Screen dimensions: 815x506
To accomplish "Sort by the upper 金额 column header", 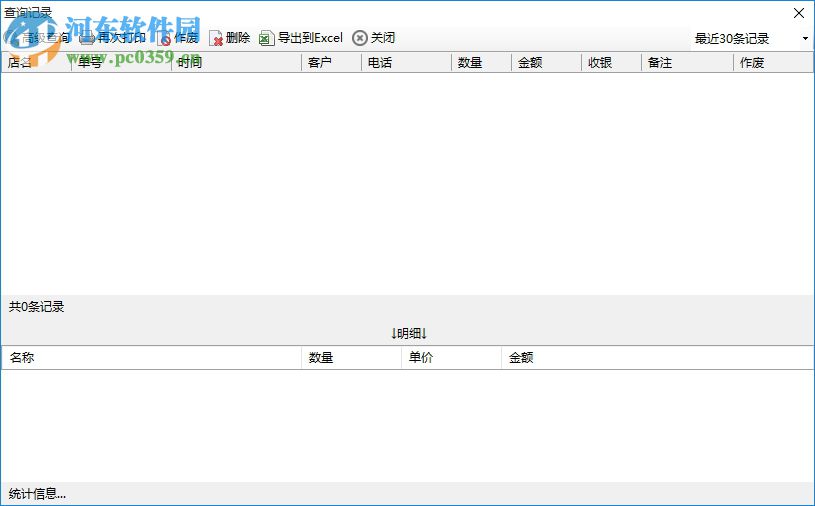I will [x=546, y=62].
